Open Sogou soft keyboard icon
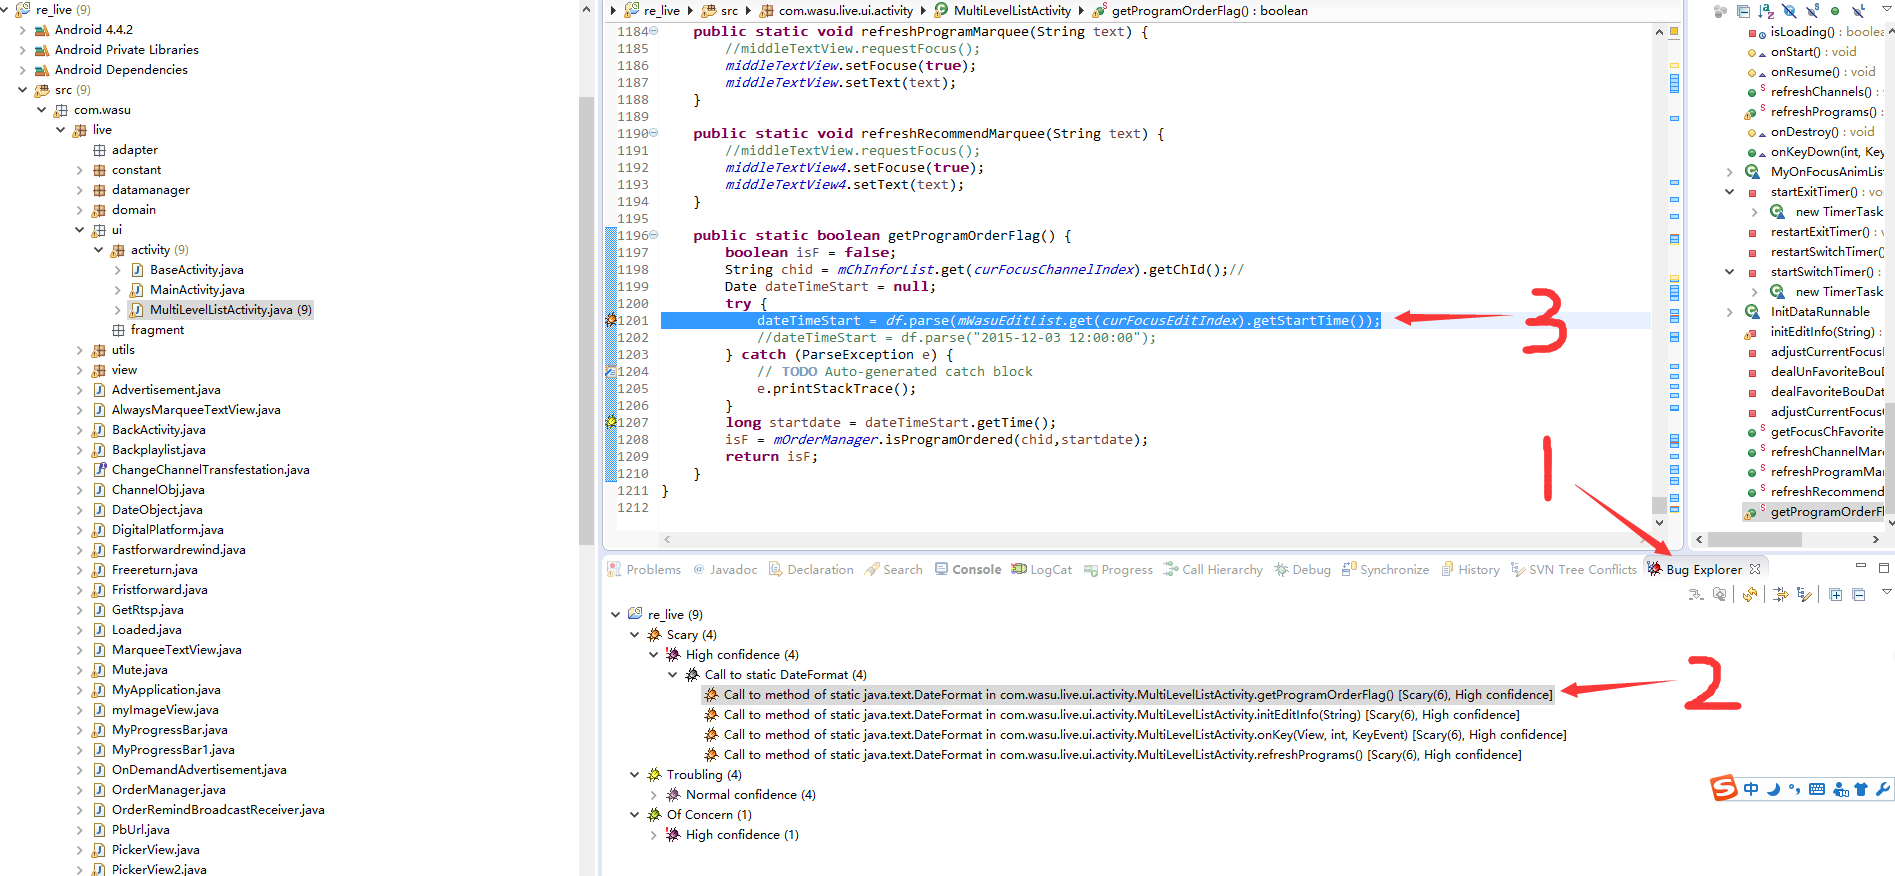The image size is (1895, 876). [x=1817, y=789]
